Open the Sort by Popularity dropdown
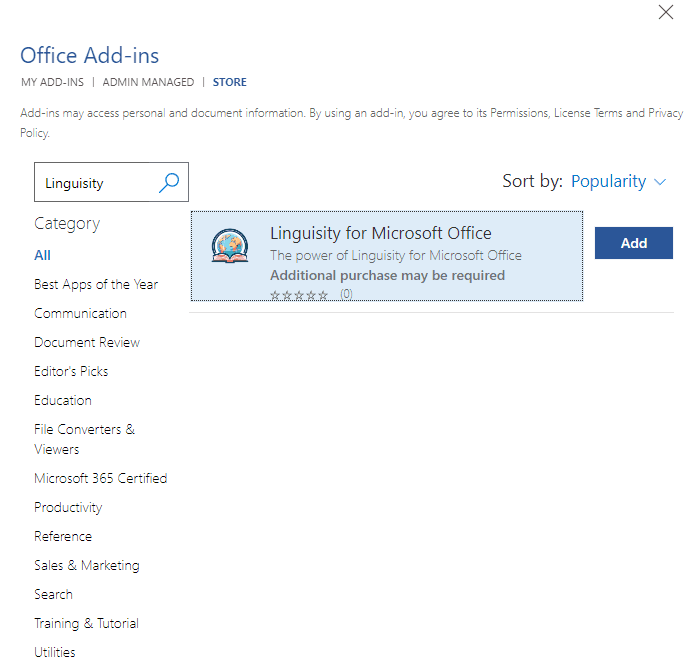This screenshot has height=669, width=684. coord(618,181)
